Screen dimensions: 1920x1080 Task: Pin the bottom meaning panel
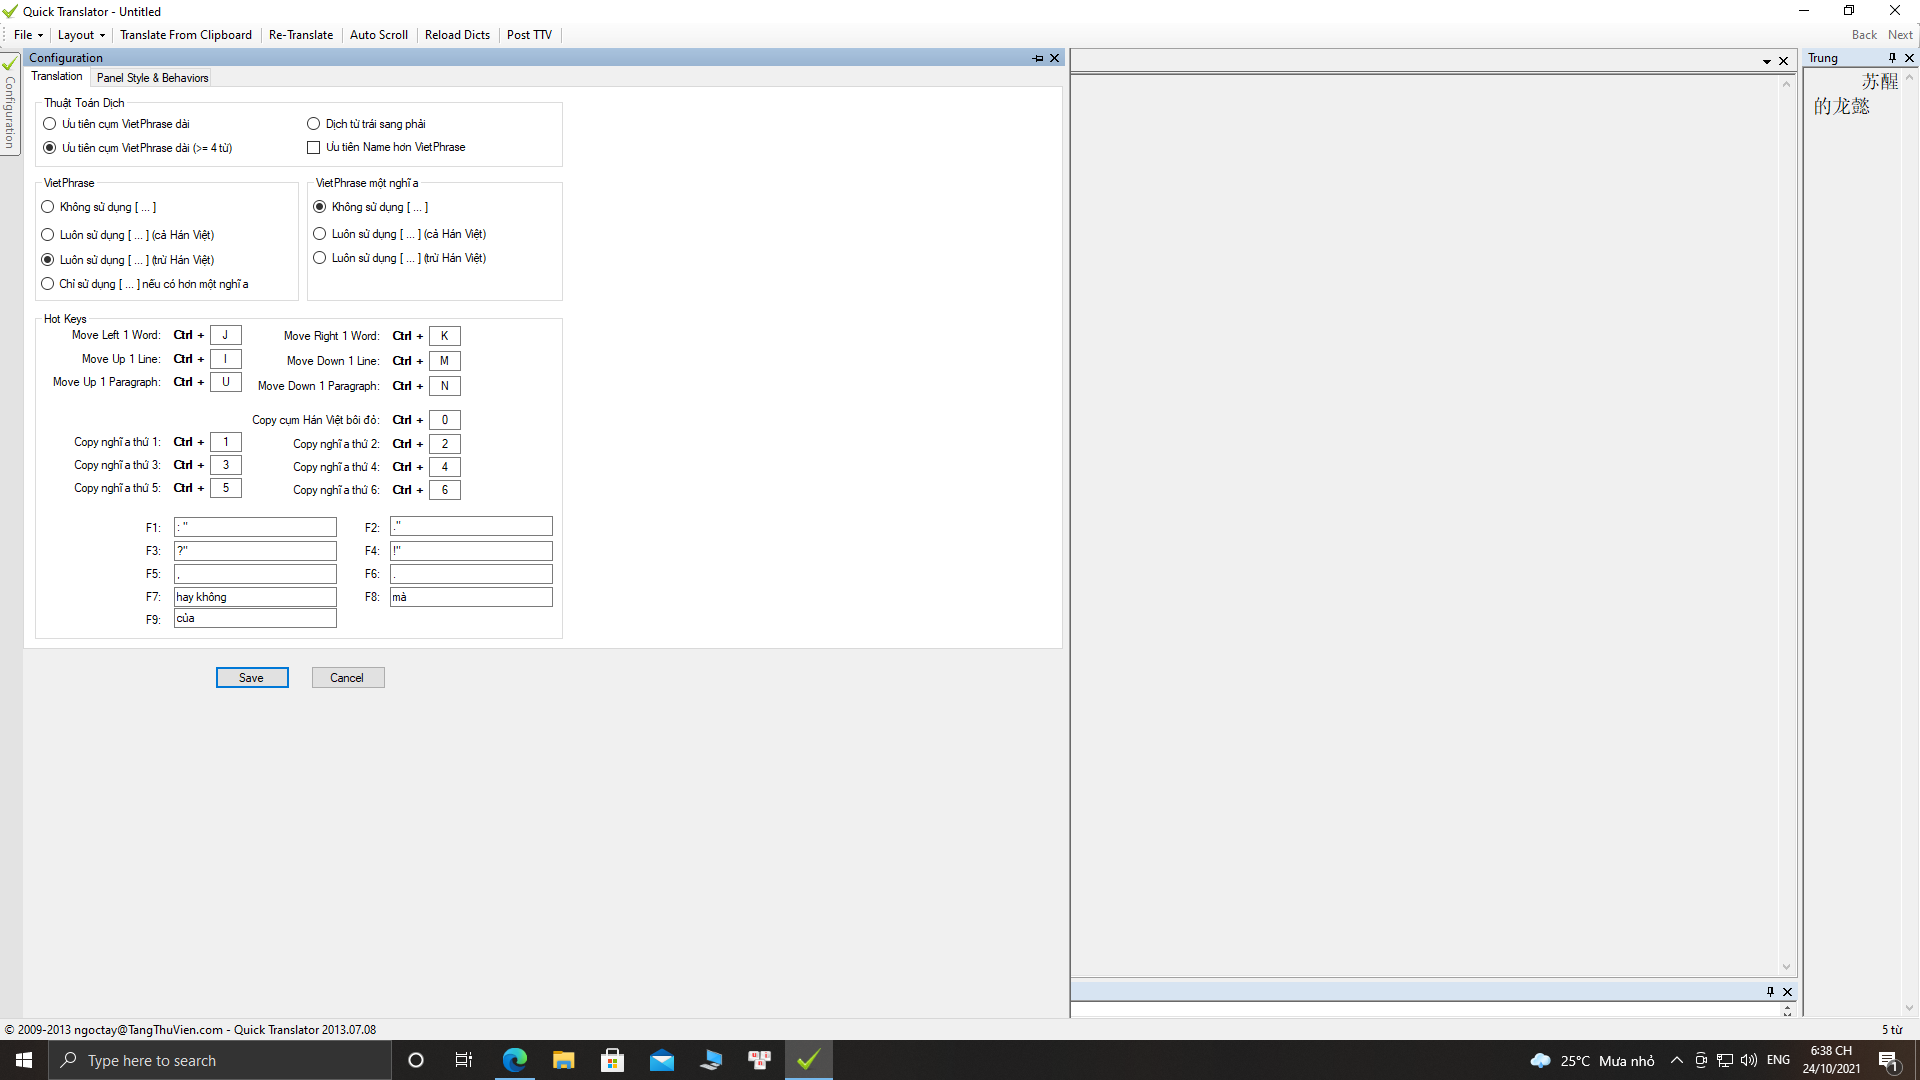click(1770, 992)
